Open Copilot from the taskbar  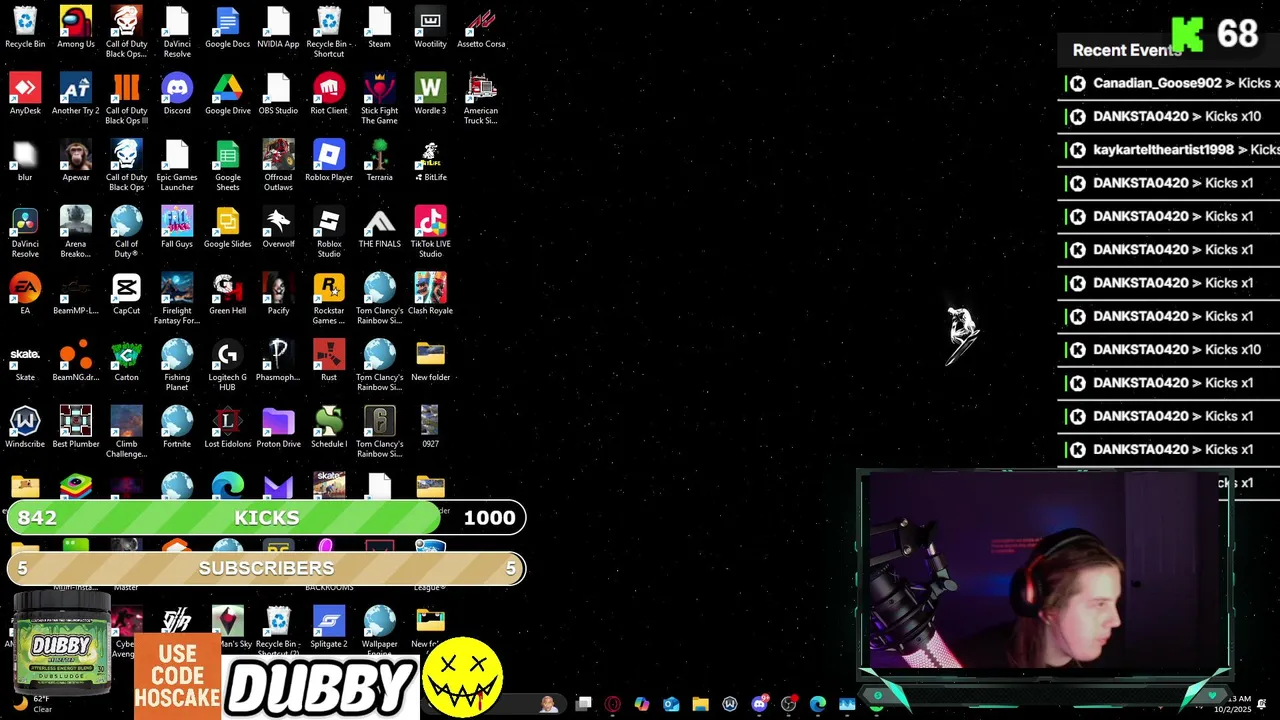point(642,704)
